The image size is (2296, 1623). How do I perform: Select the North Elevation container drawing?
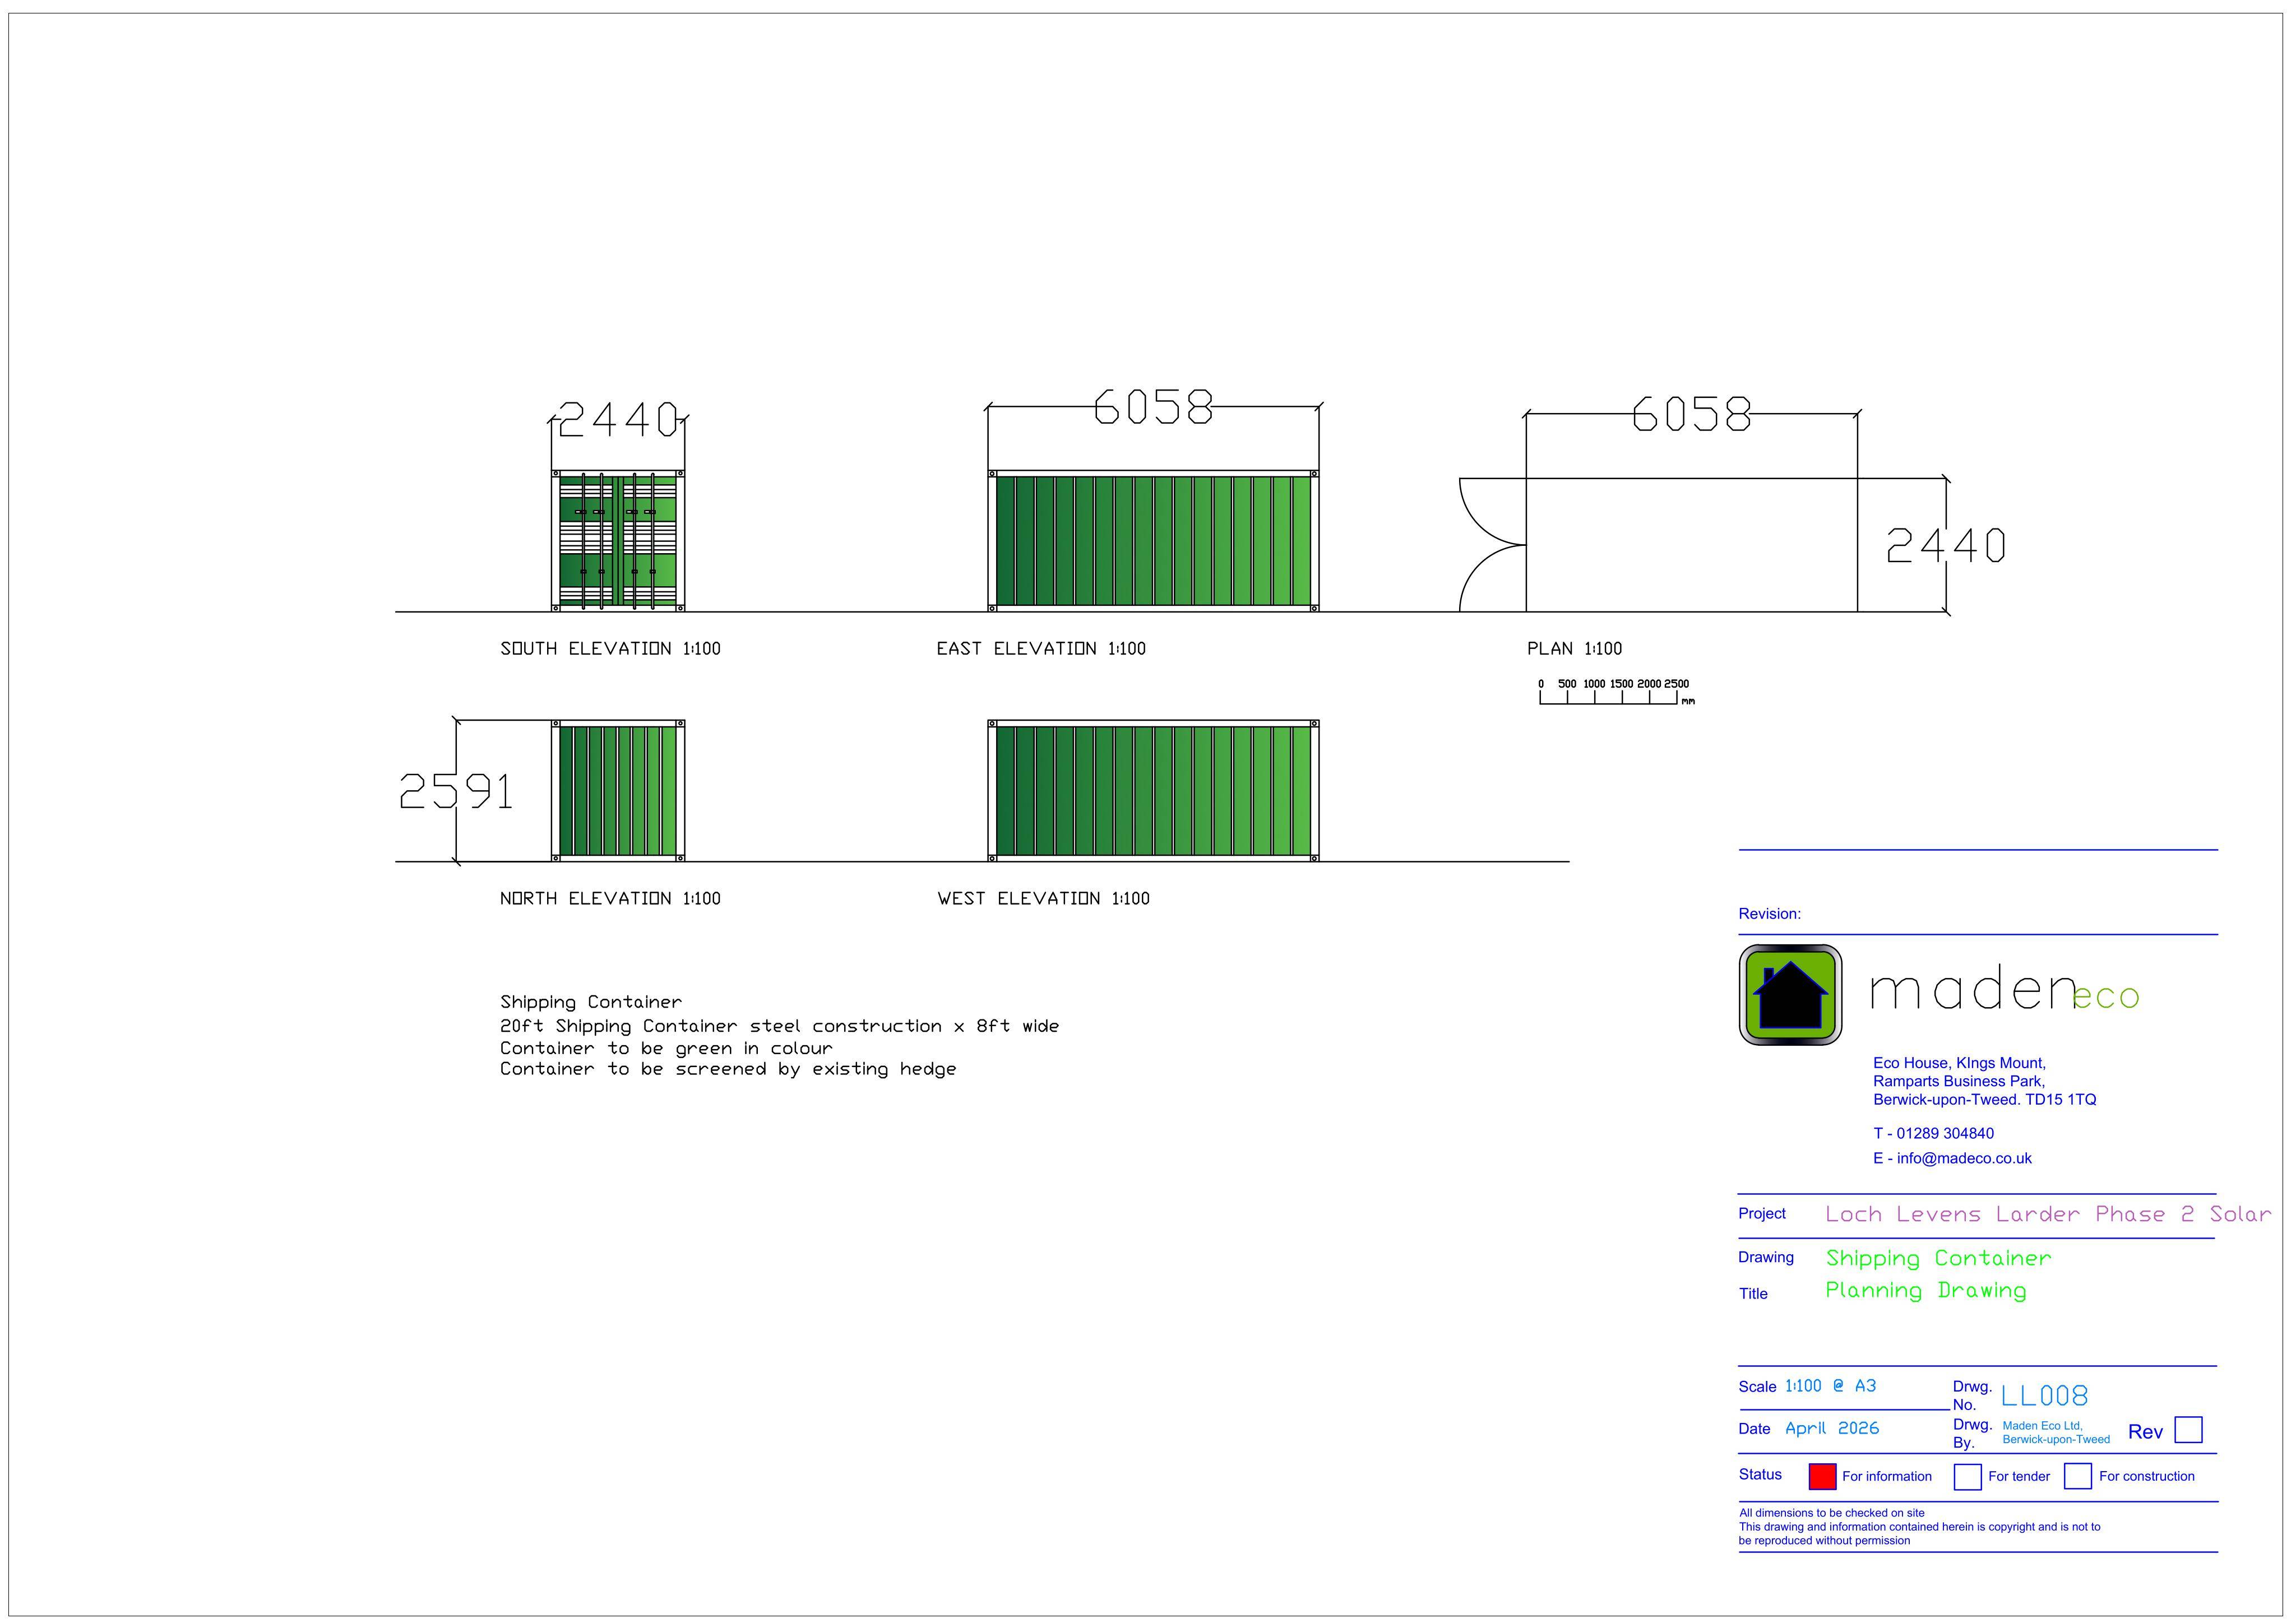pyautogui.click(x=618, y=790)
